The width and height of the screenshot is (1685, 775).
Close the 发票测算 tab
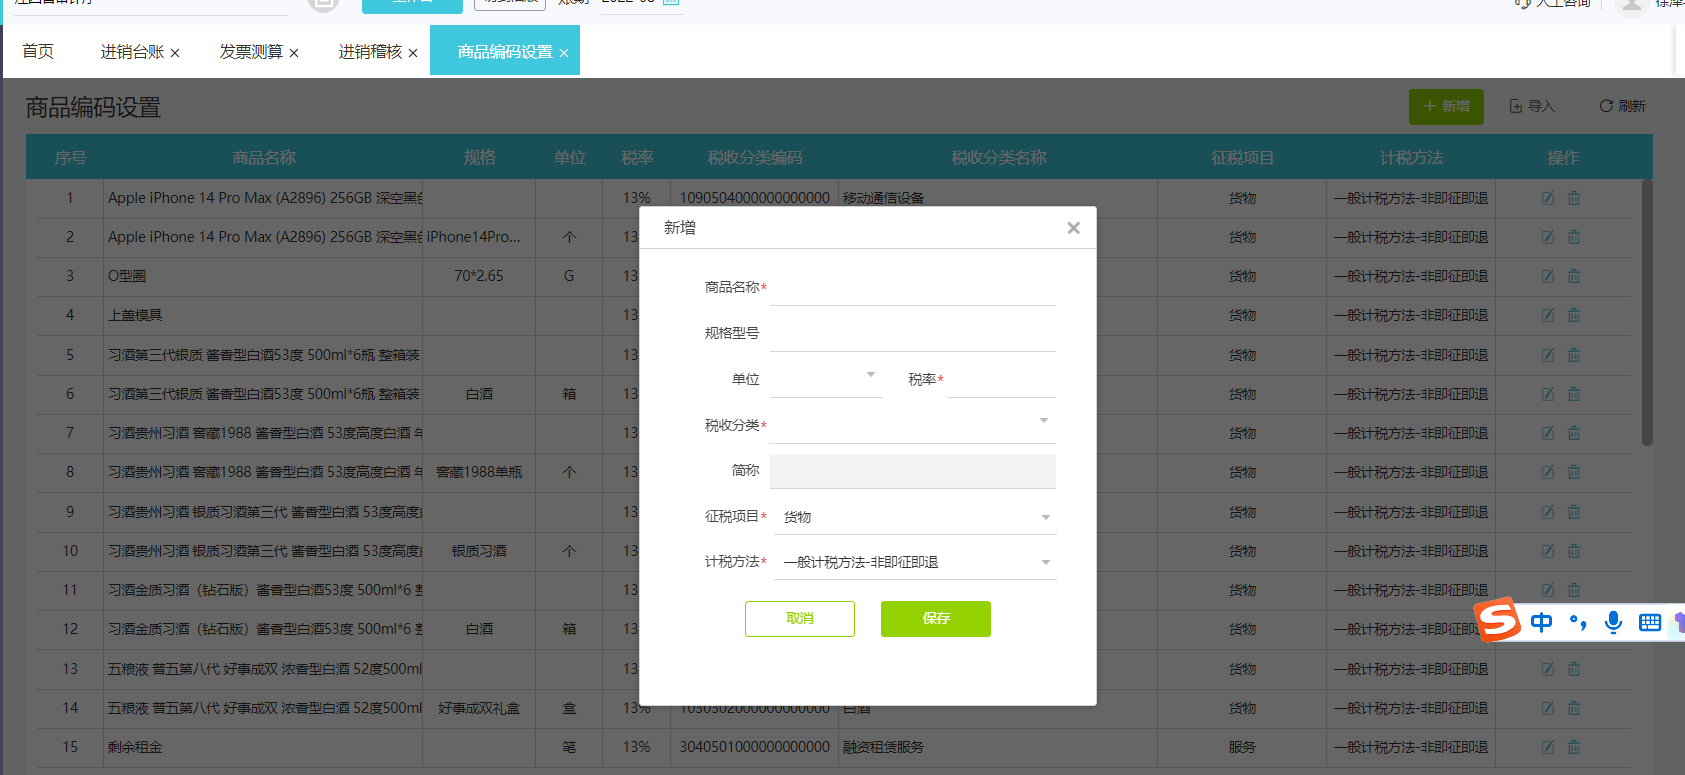[294, 53]
